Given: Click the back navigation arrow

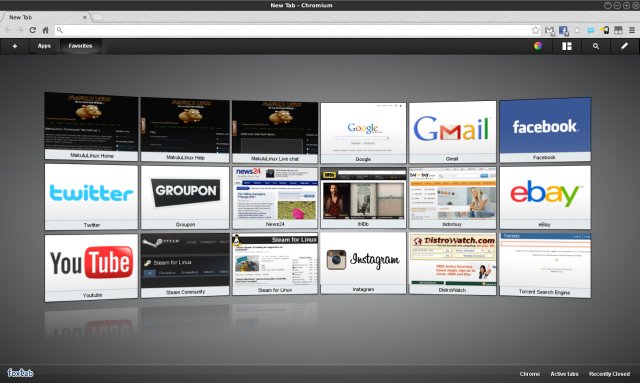Looking at the screenshot, I should point(8,30).
